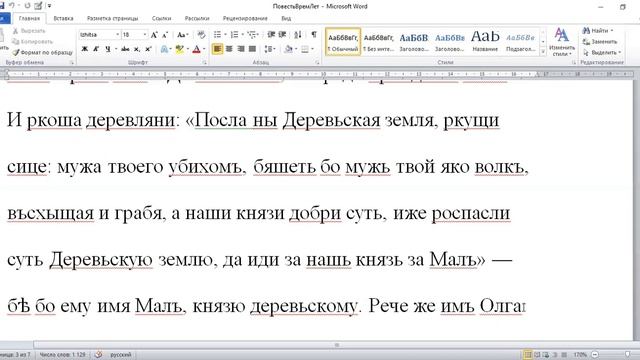Click the zoom out minus button

(x=595, y=355)
